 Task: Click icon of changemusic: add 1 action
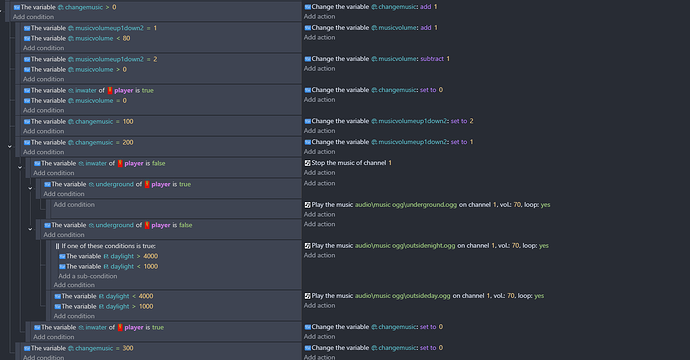(308, 7)
